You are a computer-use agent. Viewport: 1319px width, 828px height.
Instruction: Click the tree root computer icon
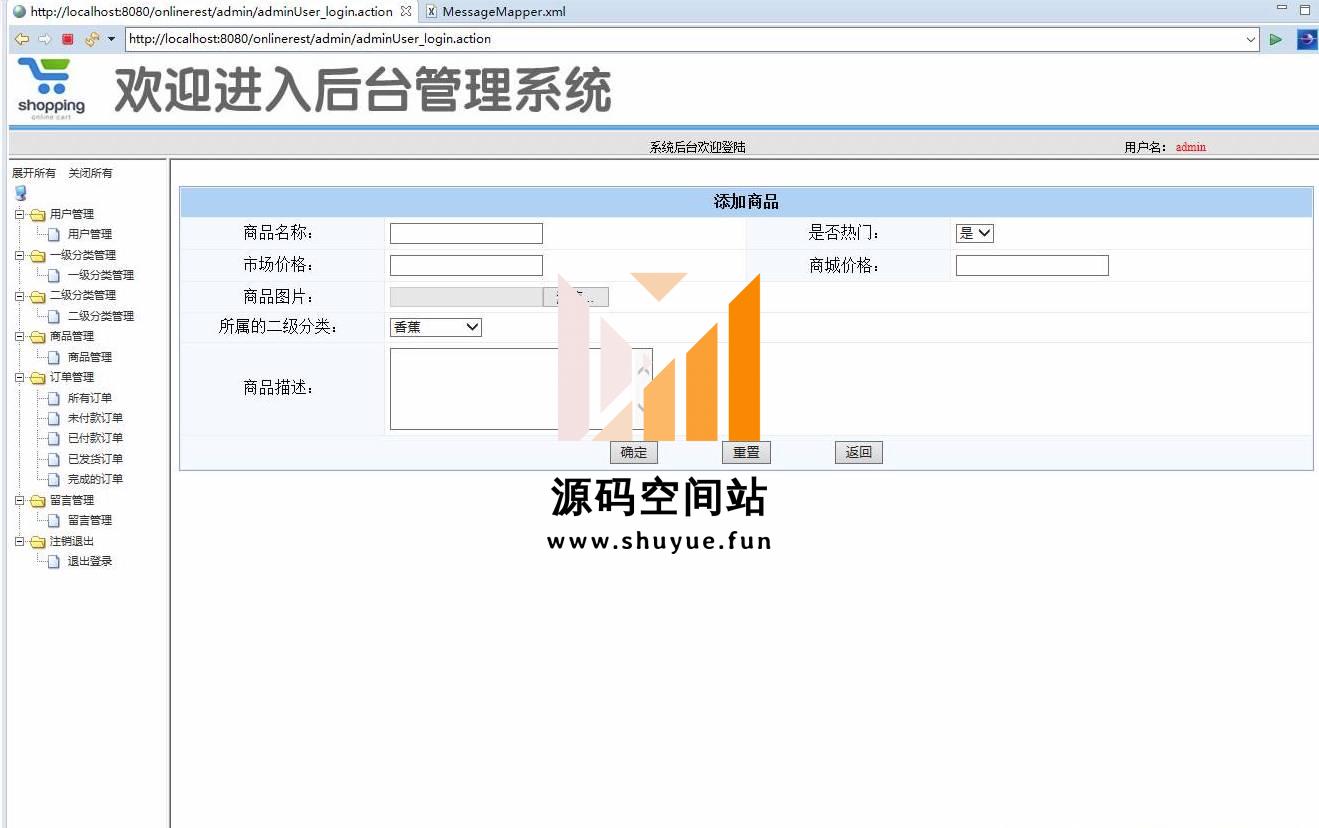[20, 193]
